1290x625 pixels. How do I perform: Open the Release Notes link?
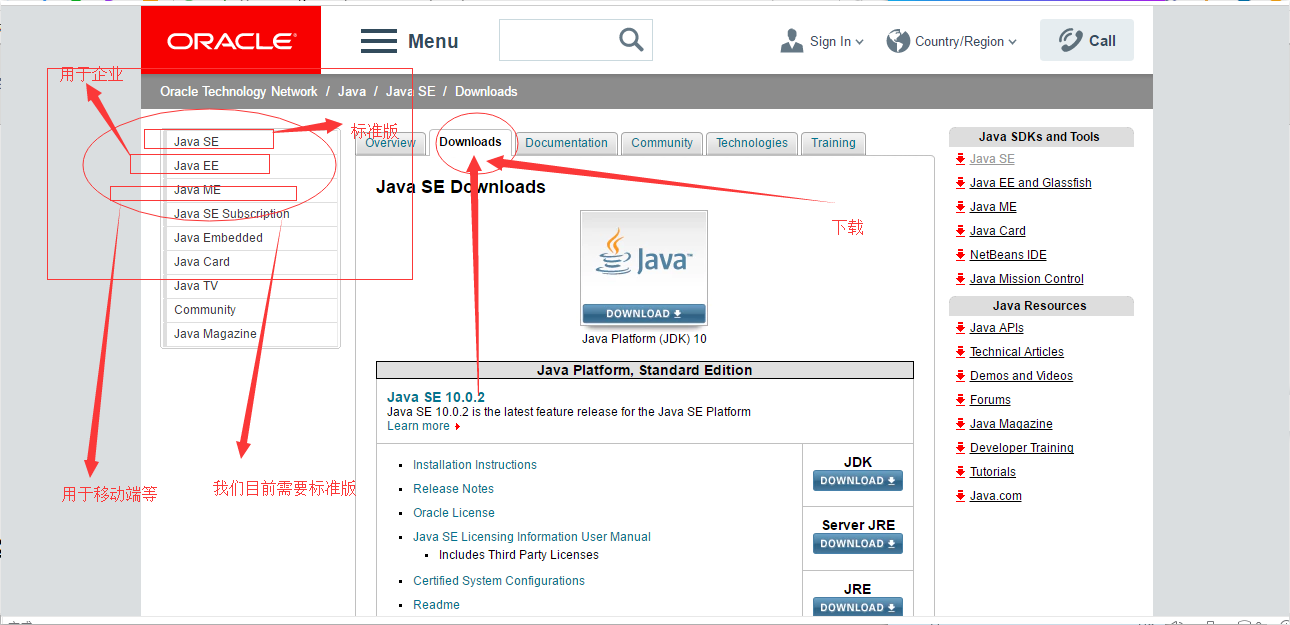[x=453, y=489]
